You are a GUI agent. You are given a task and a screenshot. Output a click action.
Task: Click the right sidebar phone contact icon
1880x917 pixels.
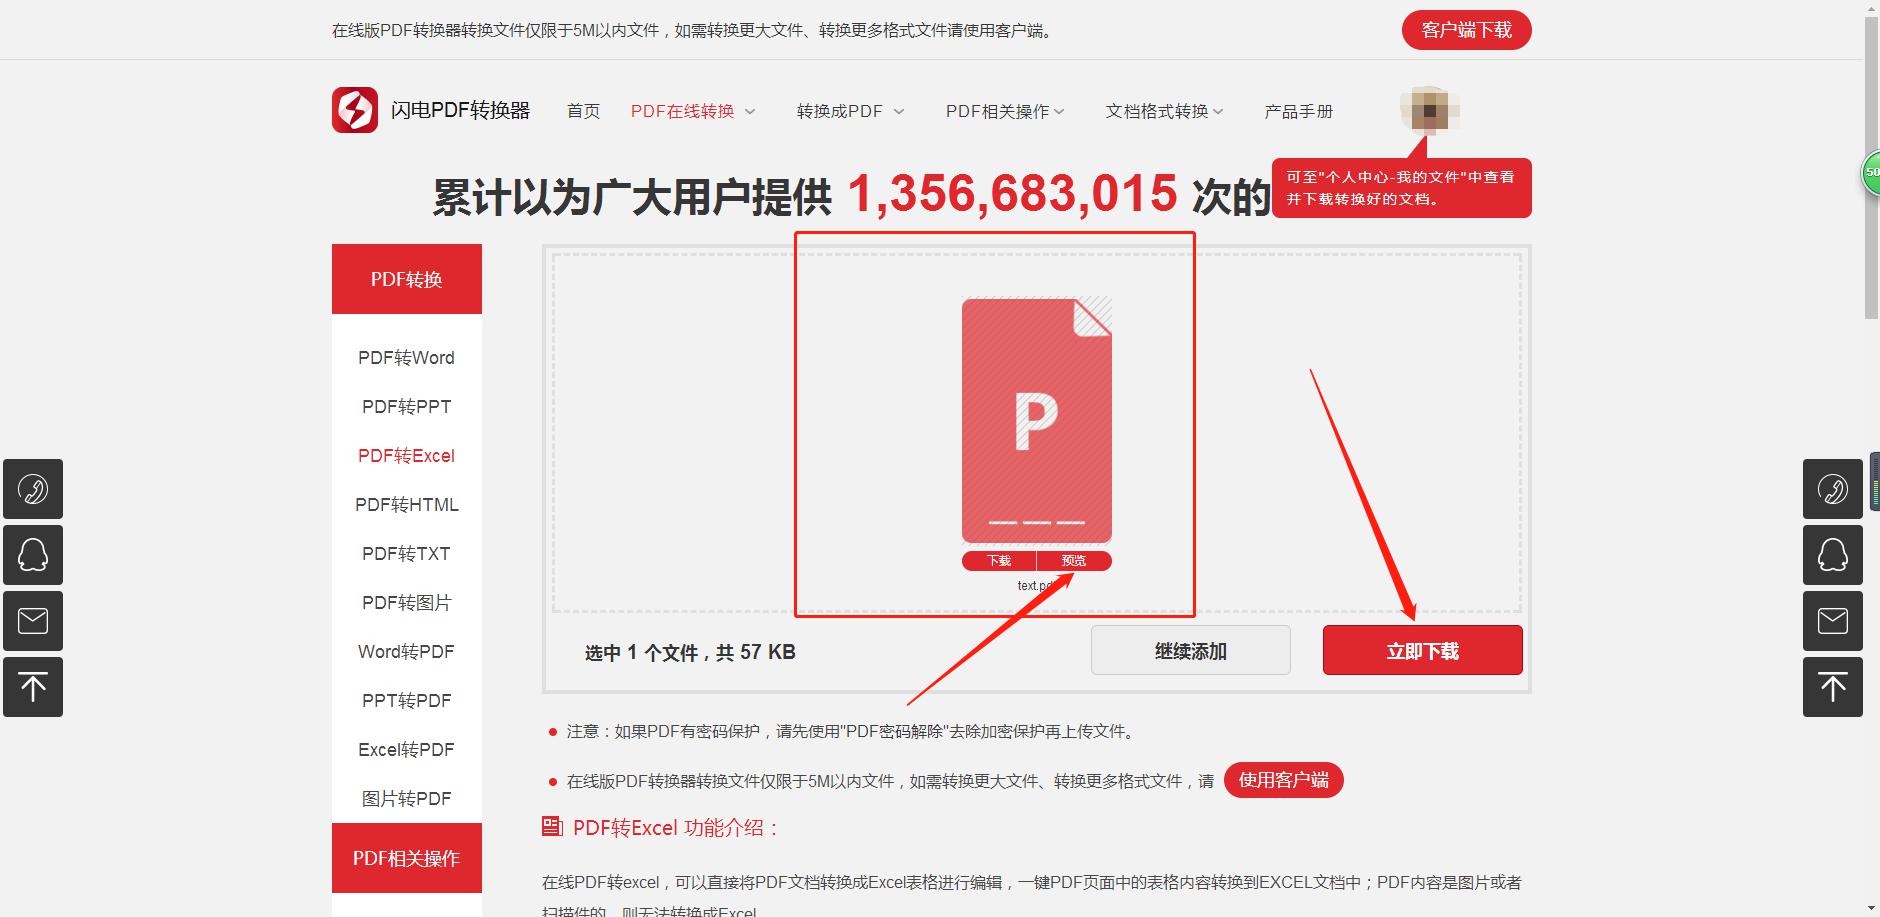pyautogui.click(x=1832, y=489)
